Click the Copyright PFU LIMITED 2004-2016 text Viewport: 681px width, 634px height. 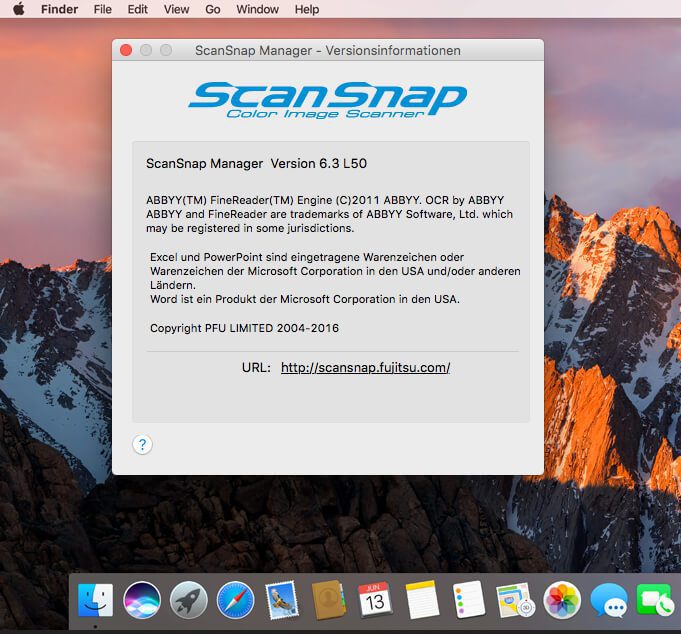coord(244,328)
